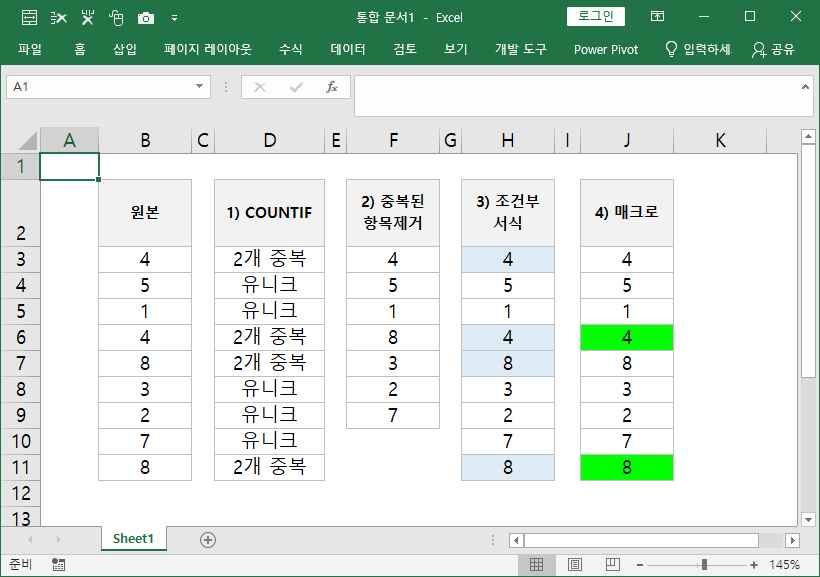The height and width of the screenshot is (577, 820).
Task: Expand the Name Box dropdown arrow
Action: click(x=199, y=86)
